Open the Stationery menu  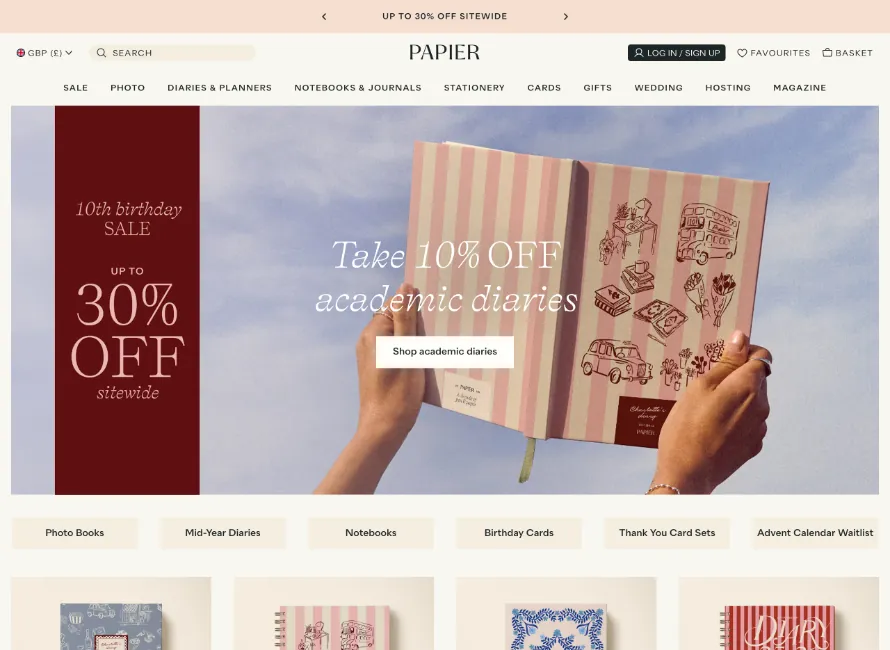click(474, 88)
